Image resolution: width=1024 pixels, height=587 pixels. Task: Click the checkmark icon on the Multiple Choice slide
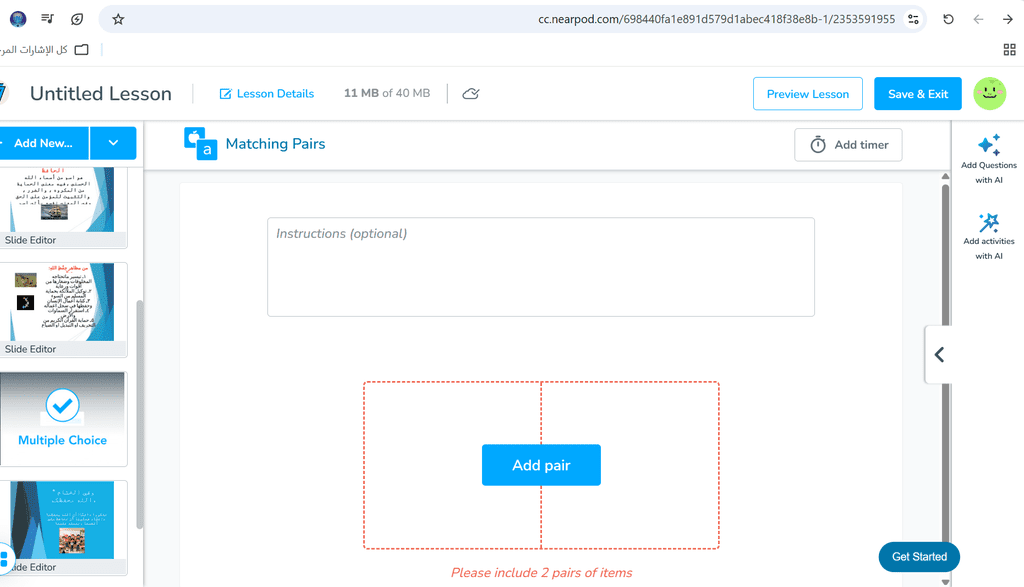pos(63,405)
